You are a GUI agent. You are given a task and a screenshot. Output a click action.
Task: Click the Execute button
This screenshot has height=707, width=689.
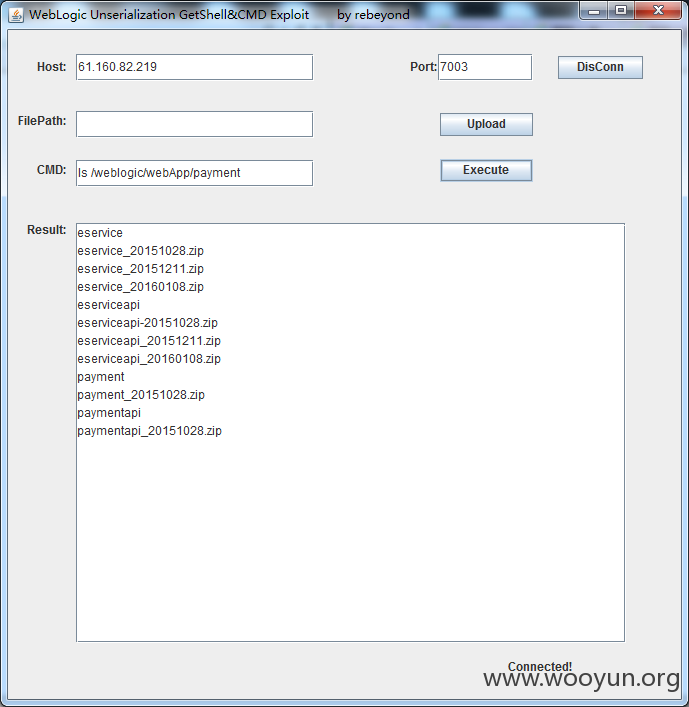click(x=486, y=170)
